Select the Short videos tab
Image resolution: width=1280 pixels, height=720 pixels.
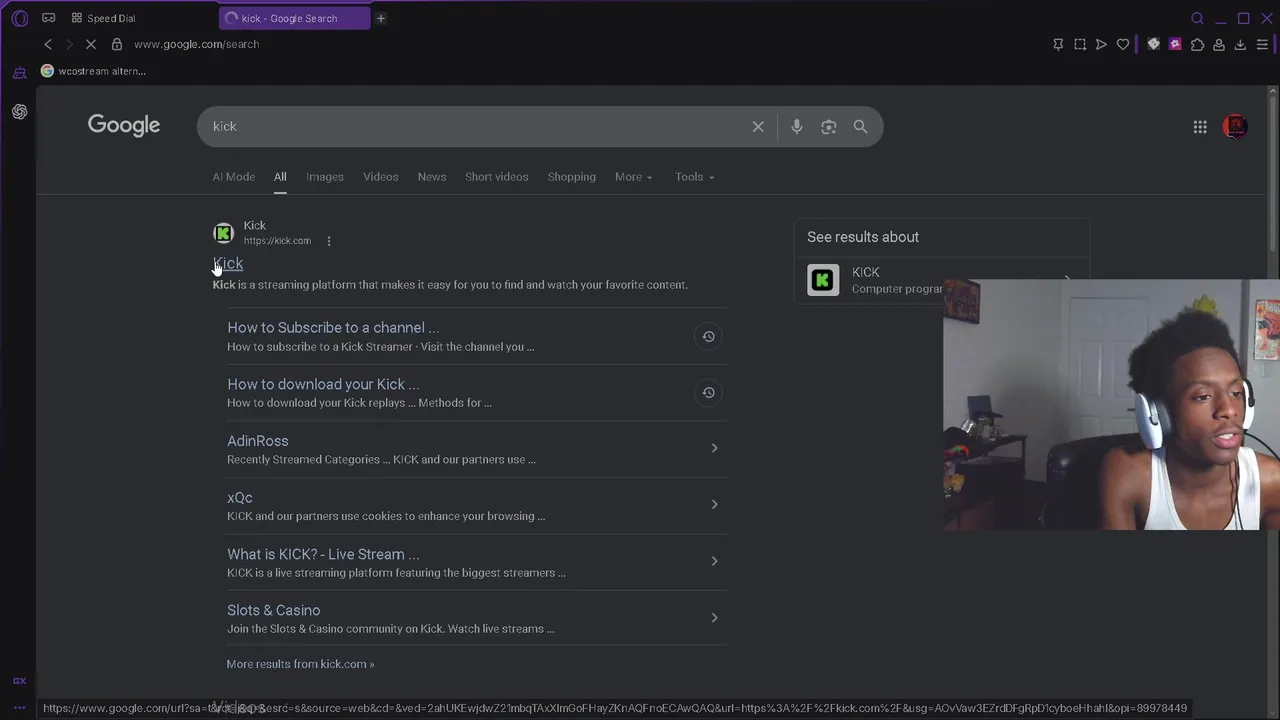pyautogui.click(x=496, y=177)
